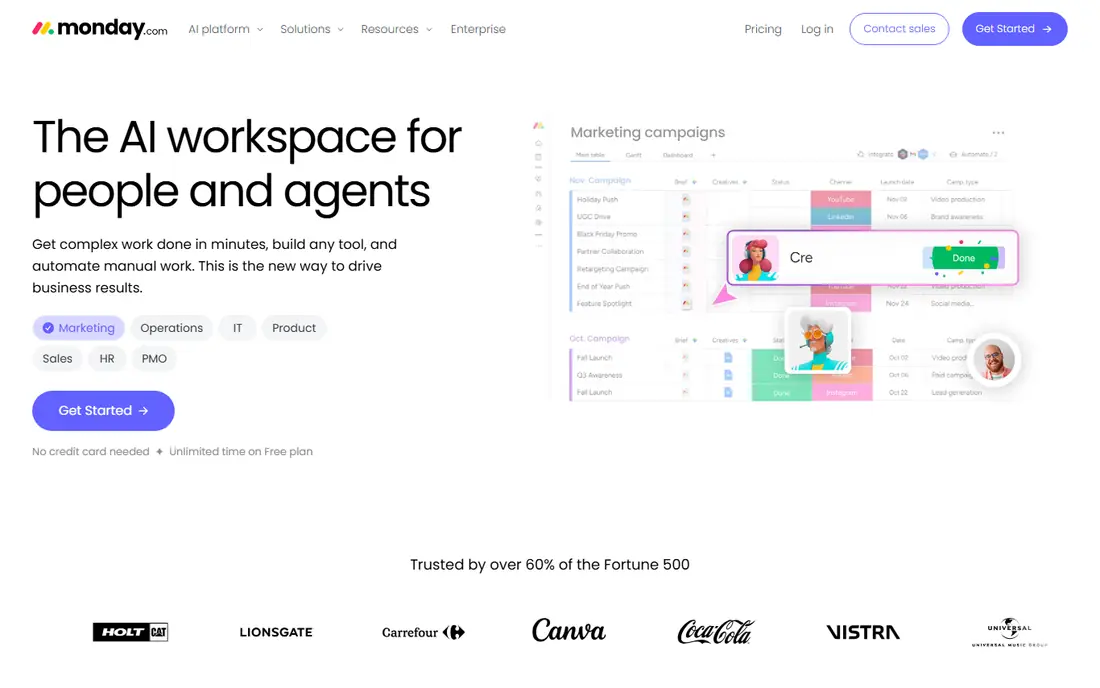Click the Canva logo
Viewport: 1100px width, 688px height.
tap(568, 630)
